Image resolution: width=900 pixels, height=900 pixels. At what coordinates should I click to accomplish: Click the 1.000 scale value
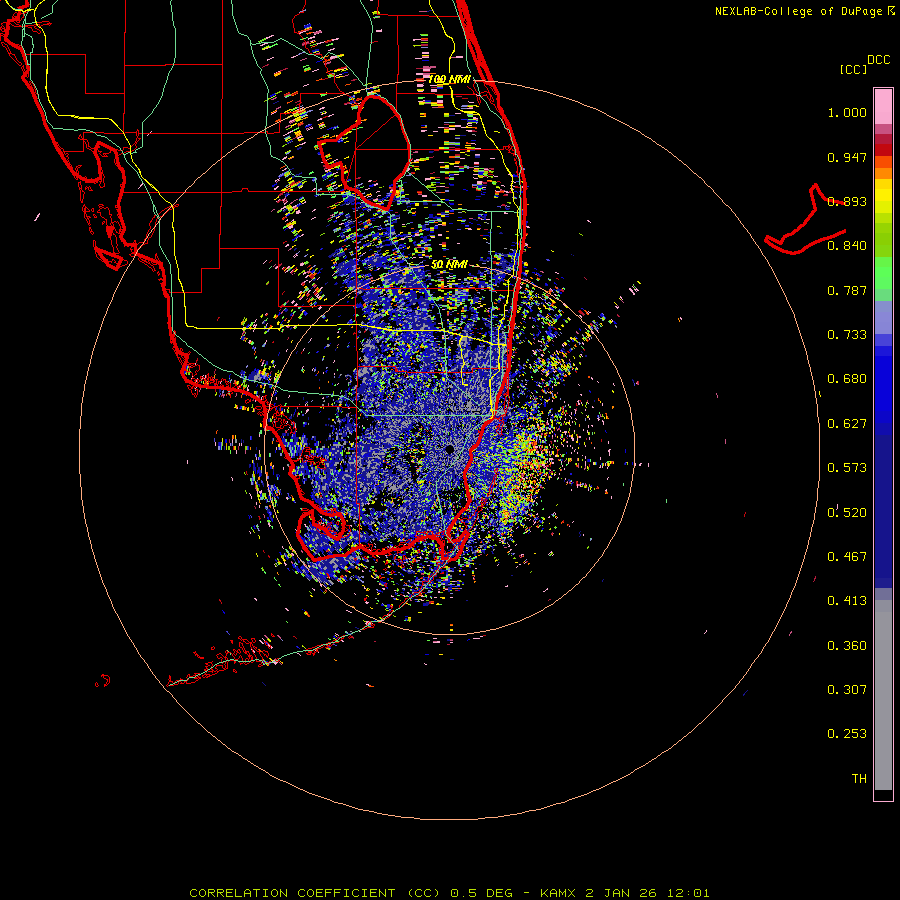(847, 112)
